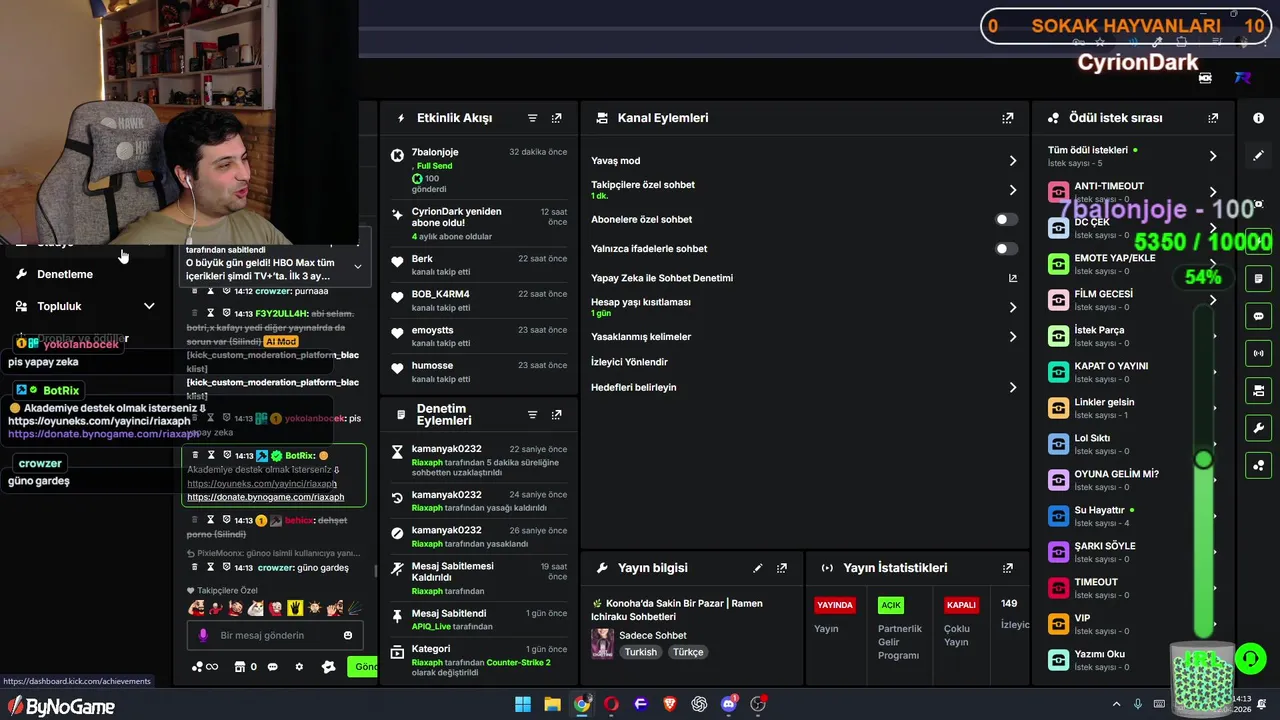Image resolution: width=1280 pixels, height=720 pixels.
Task: Open File Explorer from taskbar
Action: (552, 704)
